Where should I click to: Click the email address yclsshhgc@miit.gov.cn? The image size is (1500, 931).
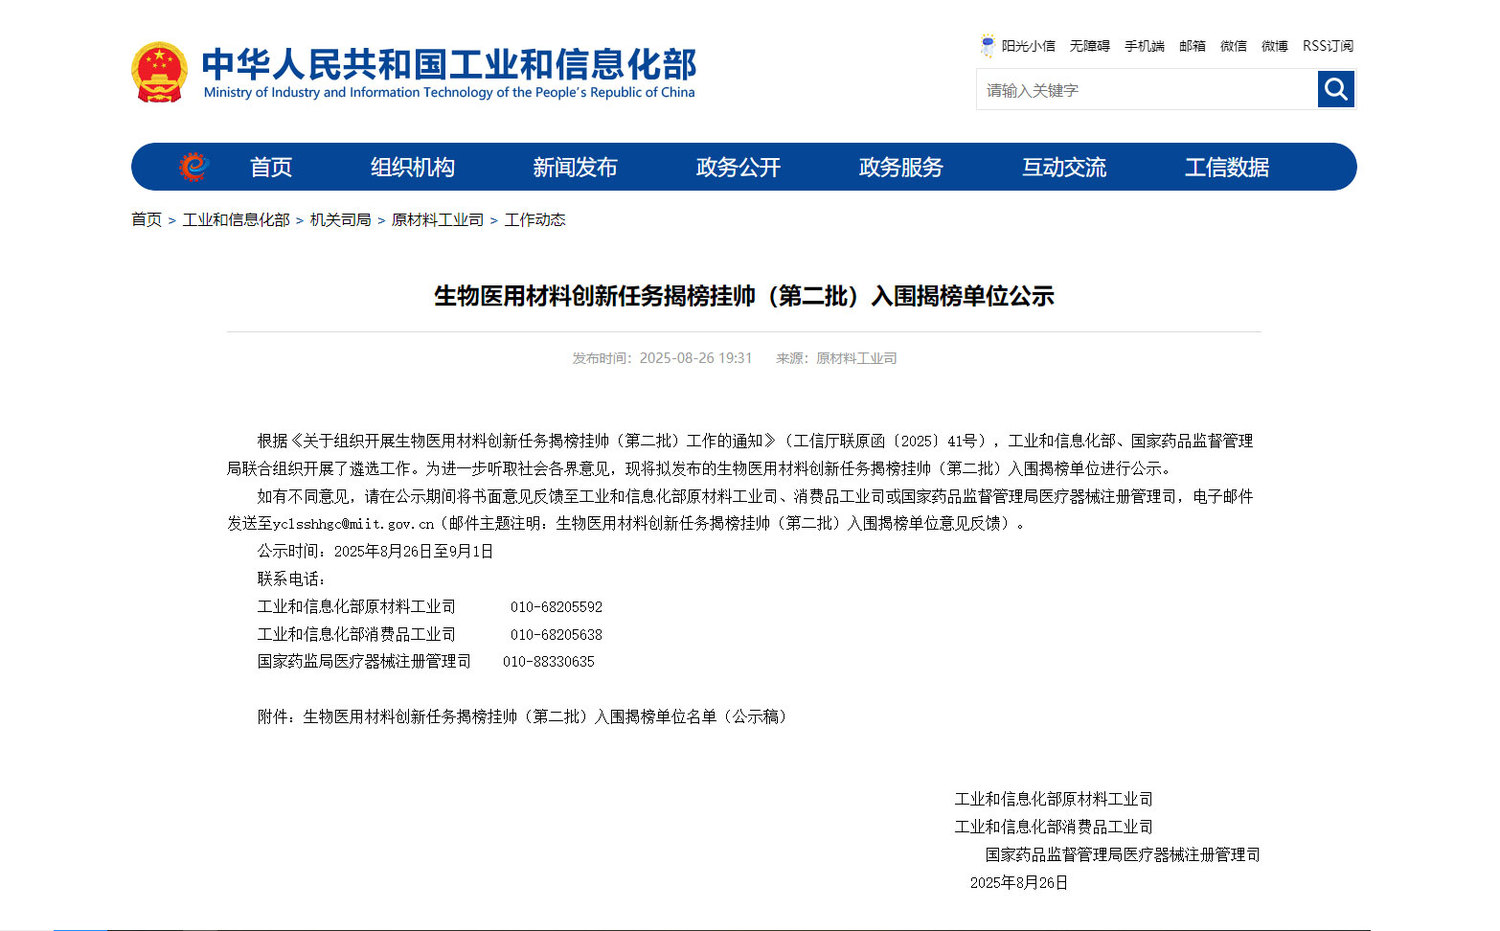click(353, 523)
